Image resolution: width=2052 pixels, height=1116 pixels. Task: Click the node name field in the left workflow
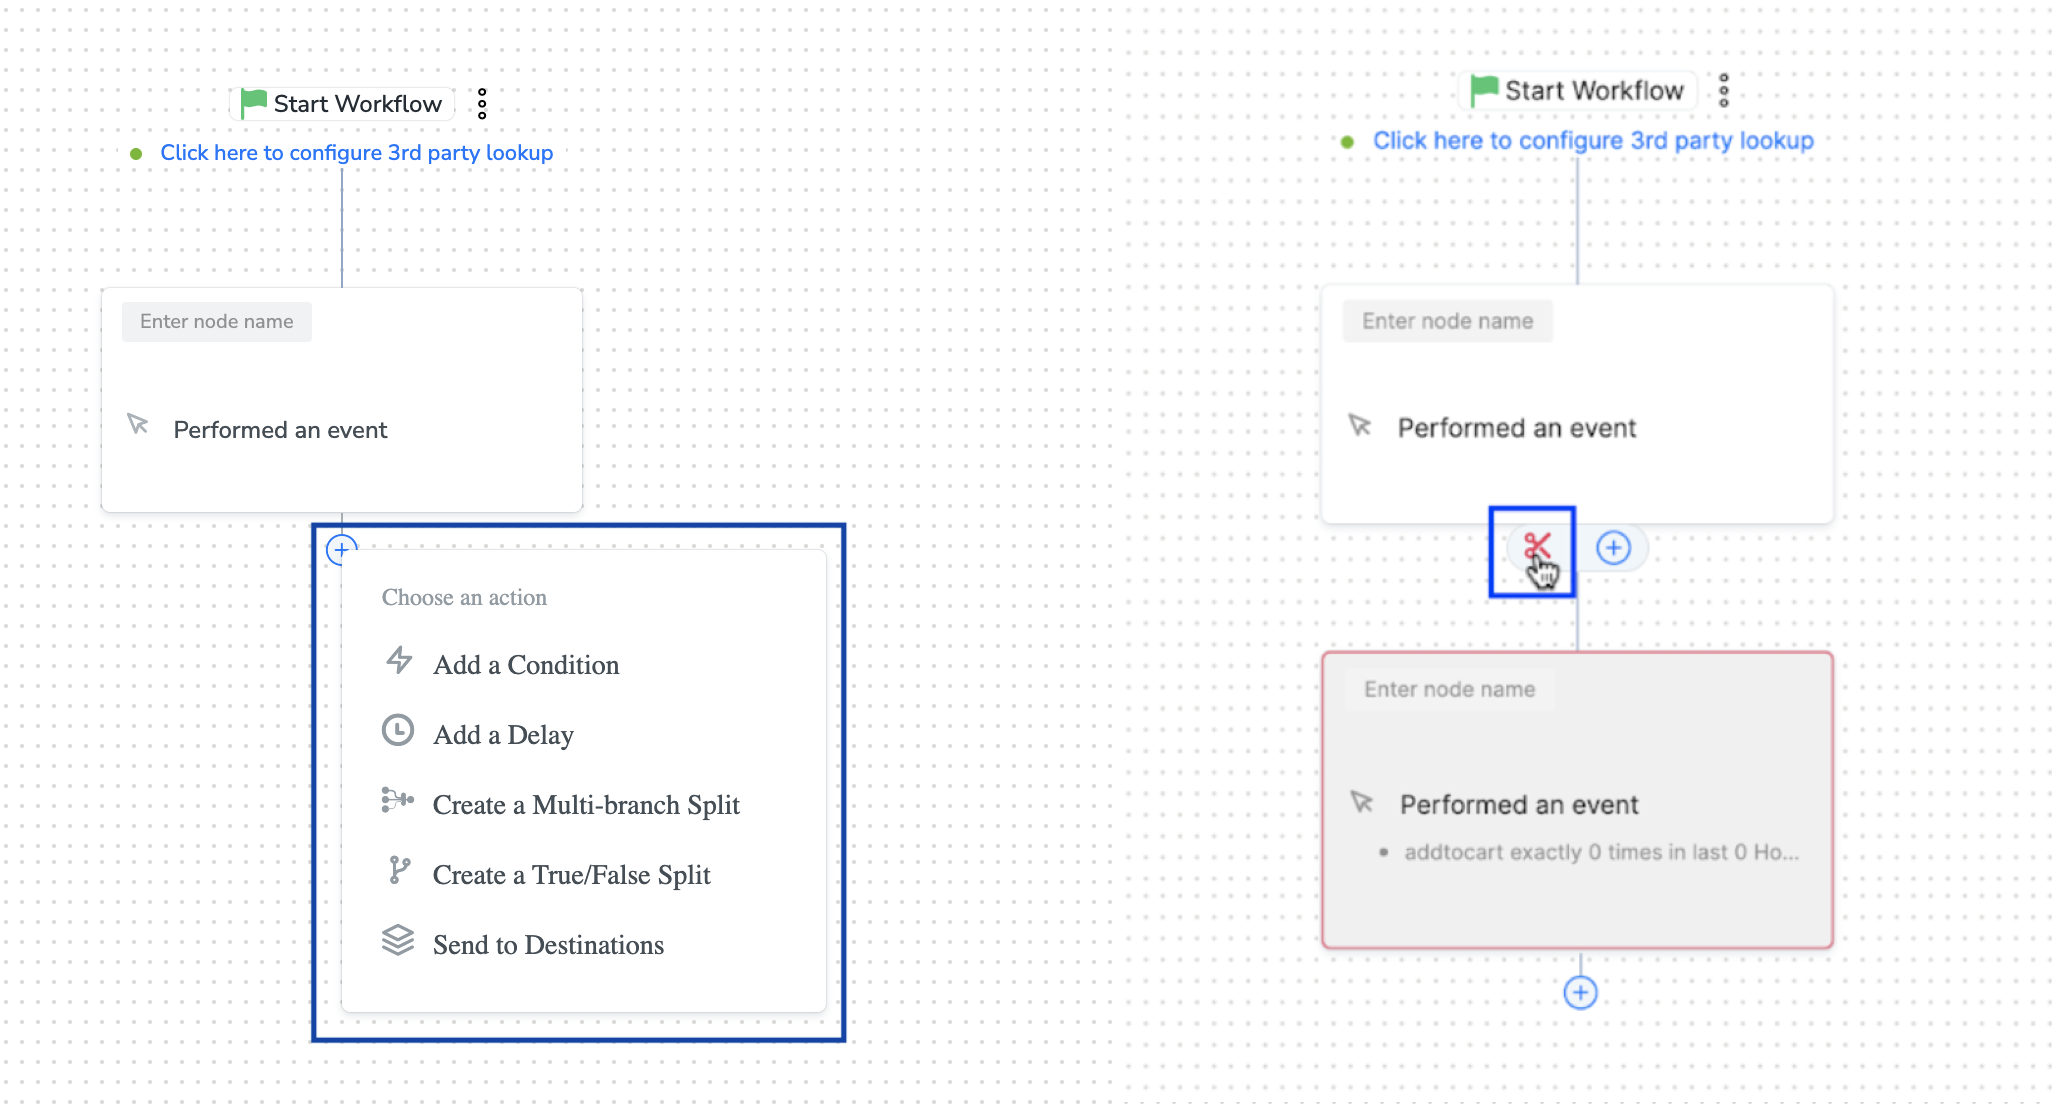(217, 321)
